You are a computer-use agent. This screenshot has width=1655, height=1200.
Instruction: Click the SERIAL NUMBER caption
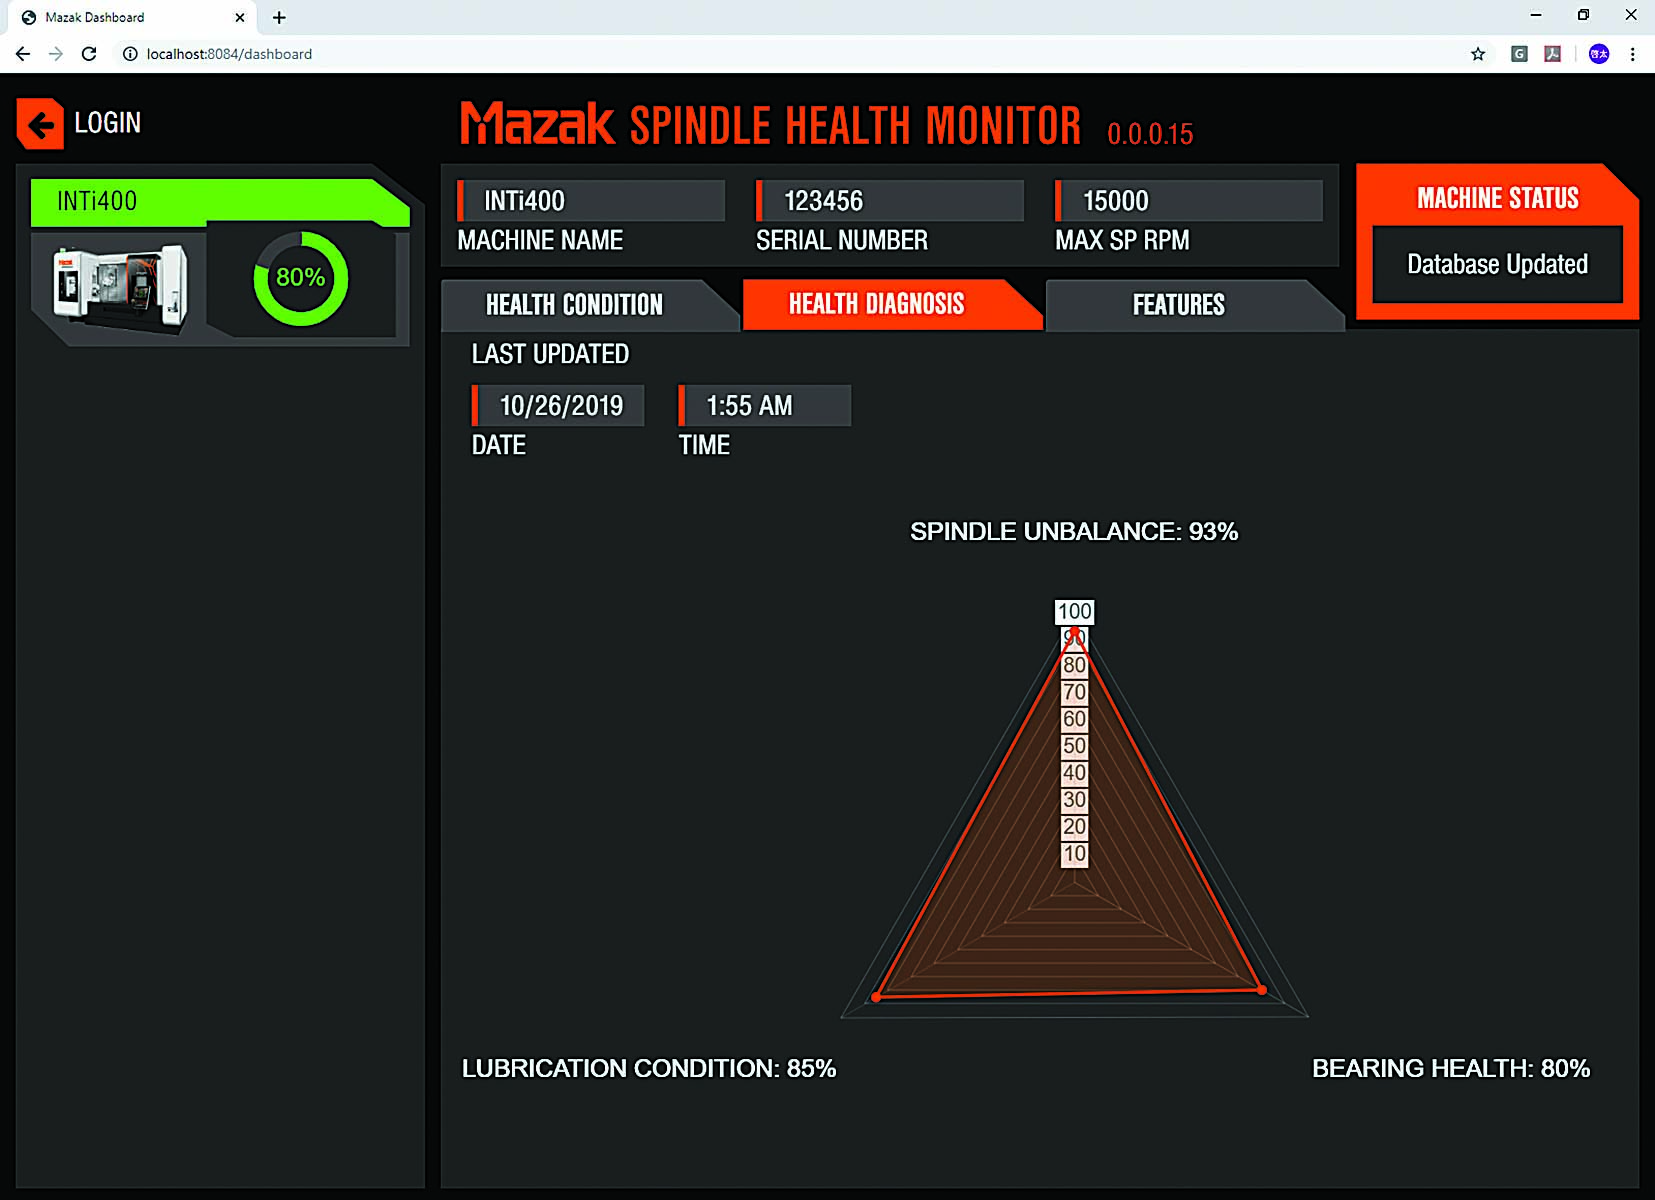842,241
